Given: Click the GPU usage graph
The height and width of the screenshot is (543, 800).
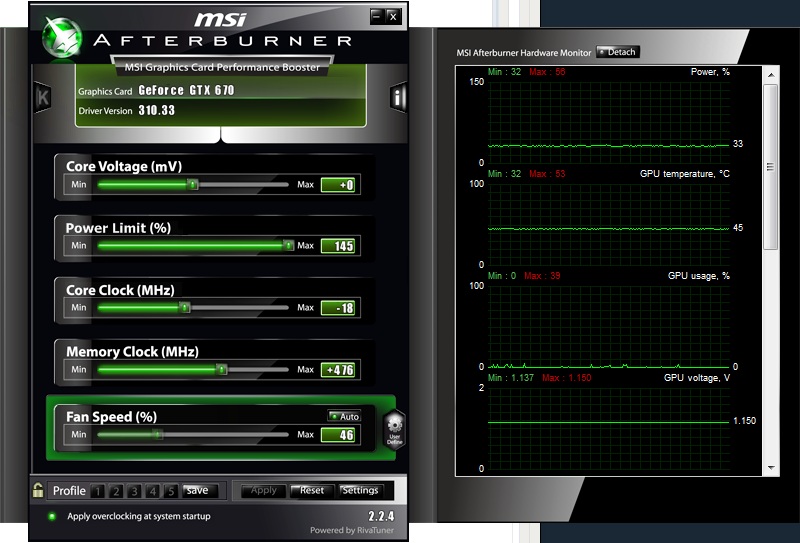Looking at the screenshot, I should (609, 326).
